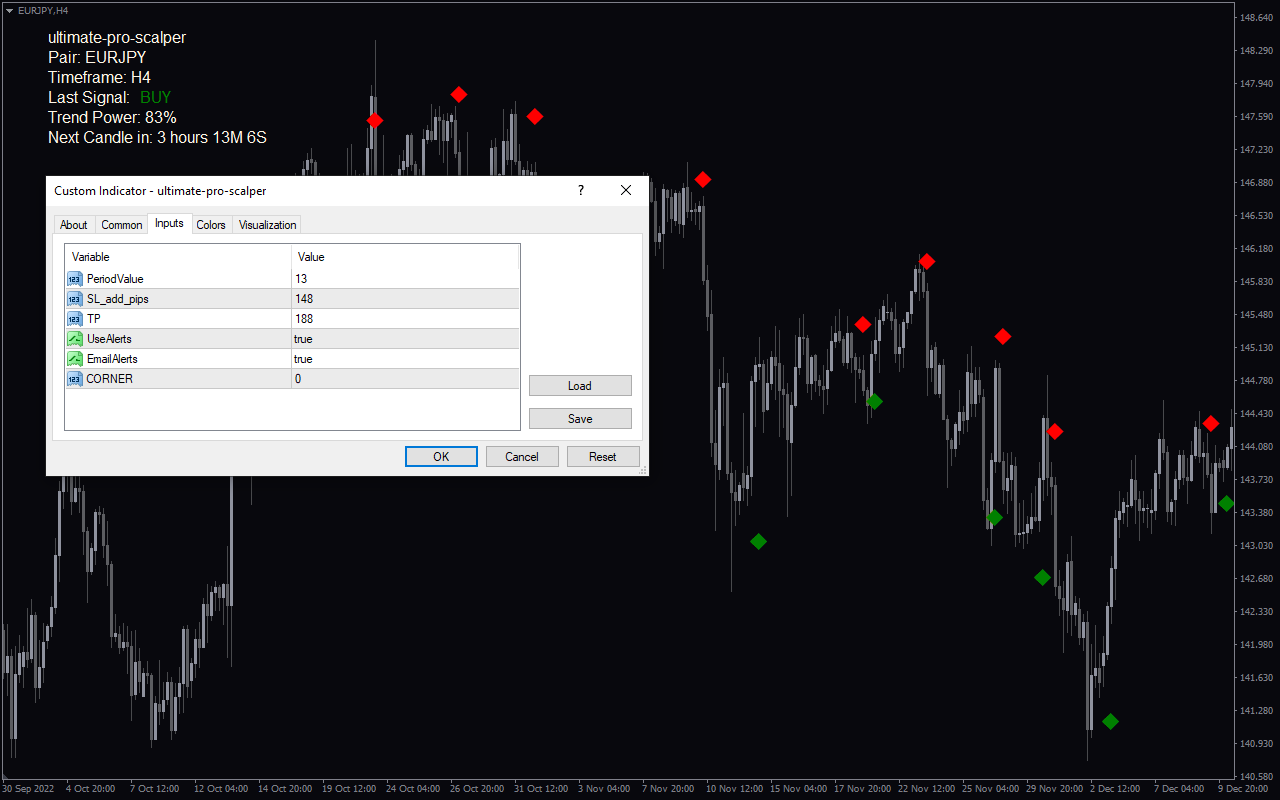Click the OK button
This screenshot has height=800, width=1280.
pyautogui.click(x=441, y=456)
